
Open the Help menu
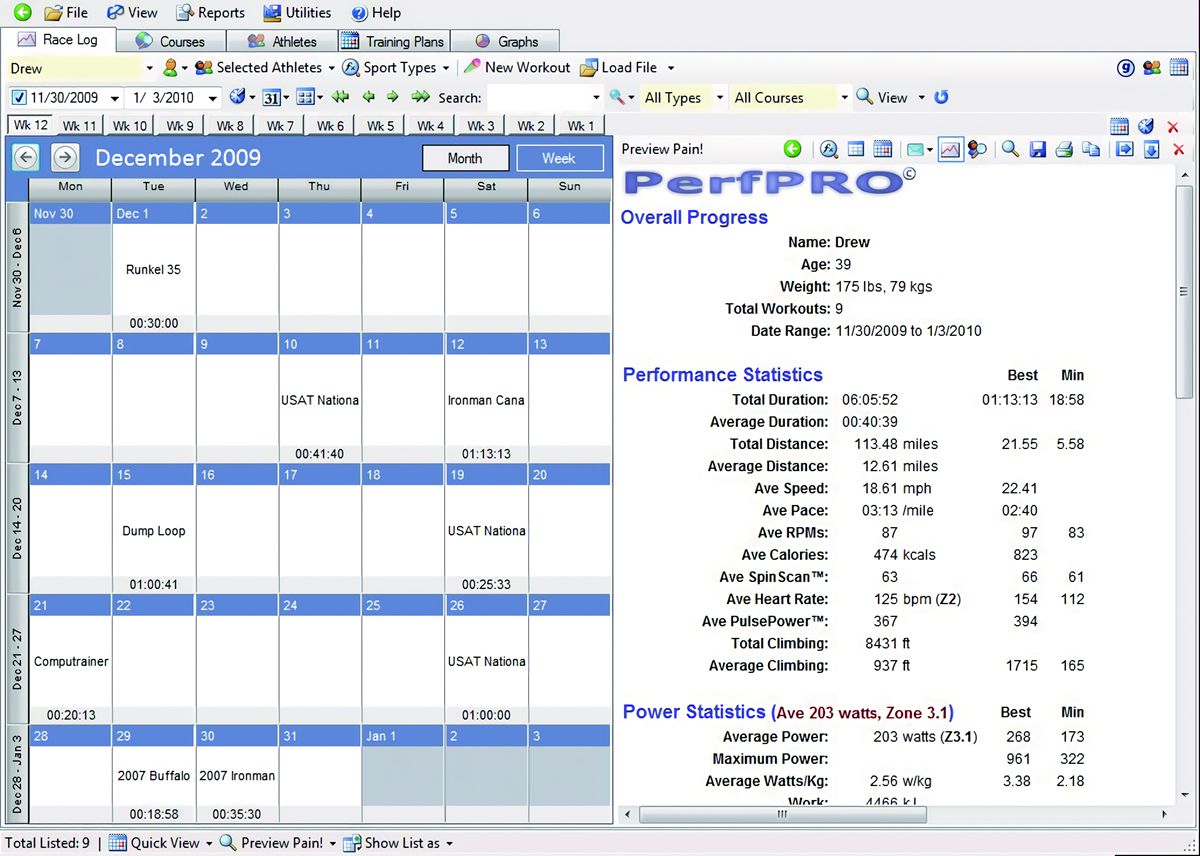(x=376, y=13)
